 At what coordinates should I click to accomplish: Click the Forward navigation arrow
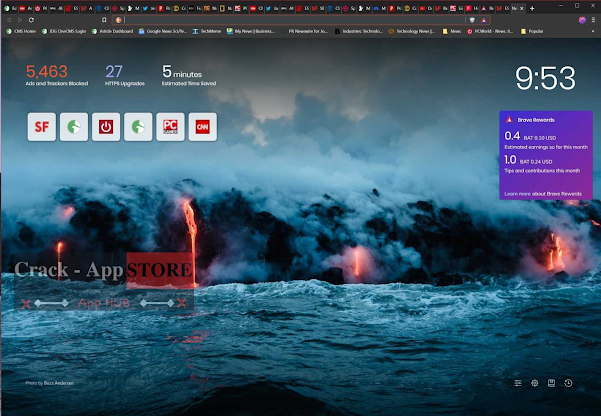click(x=20, y=20)
